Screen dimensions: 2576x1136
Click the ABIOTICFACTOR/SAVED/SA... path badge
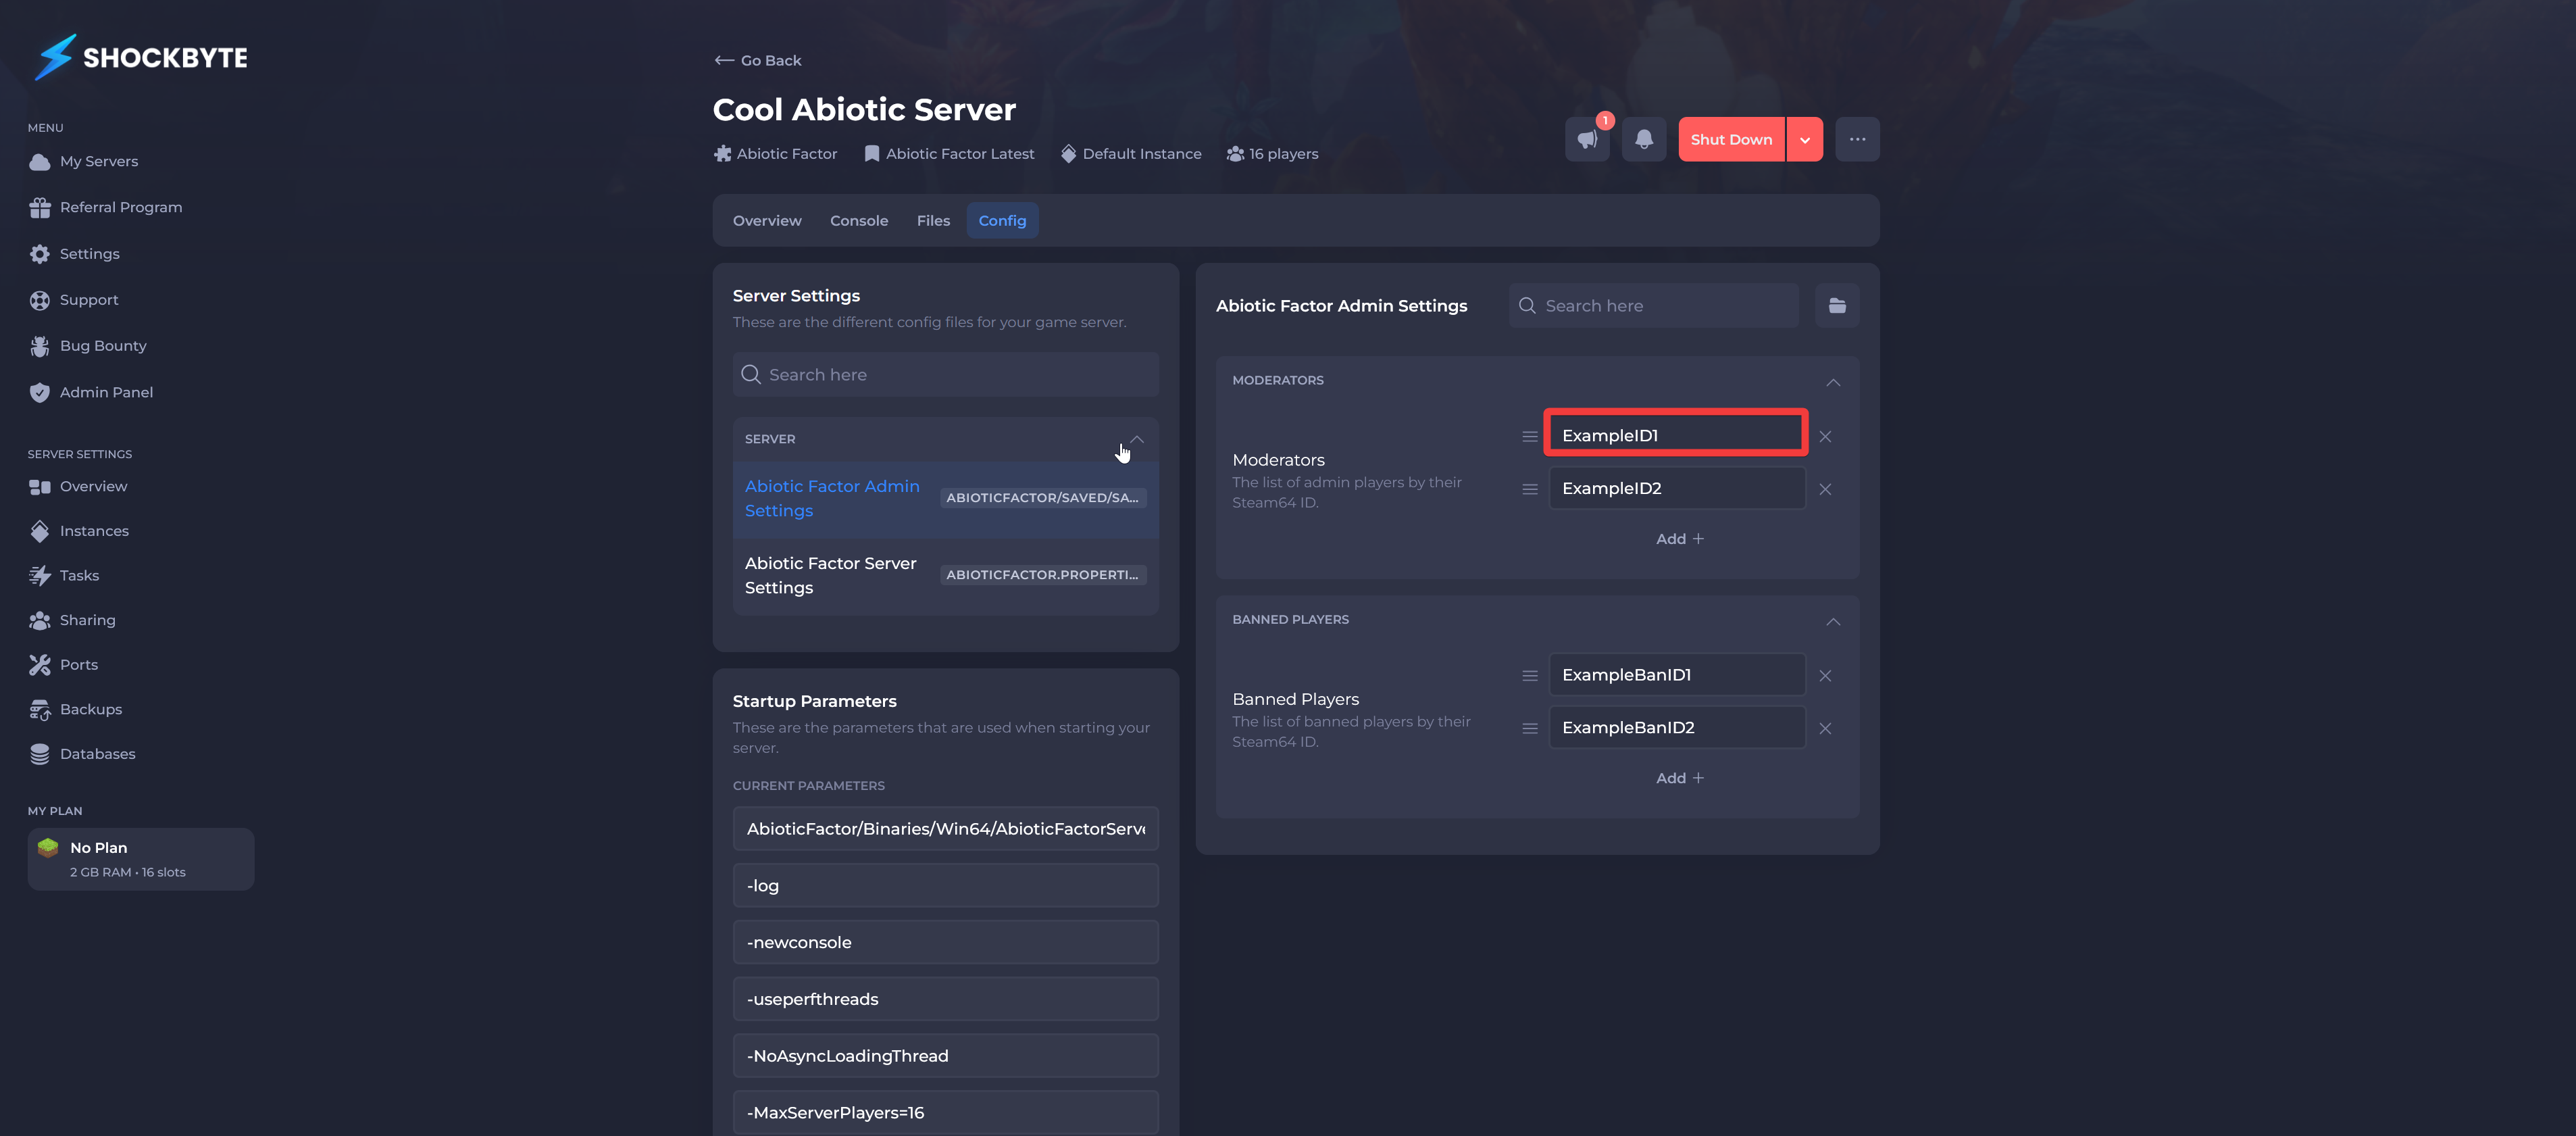click(1042, 498)
